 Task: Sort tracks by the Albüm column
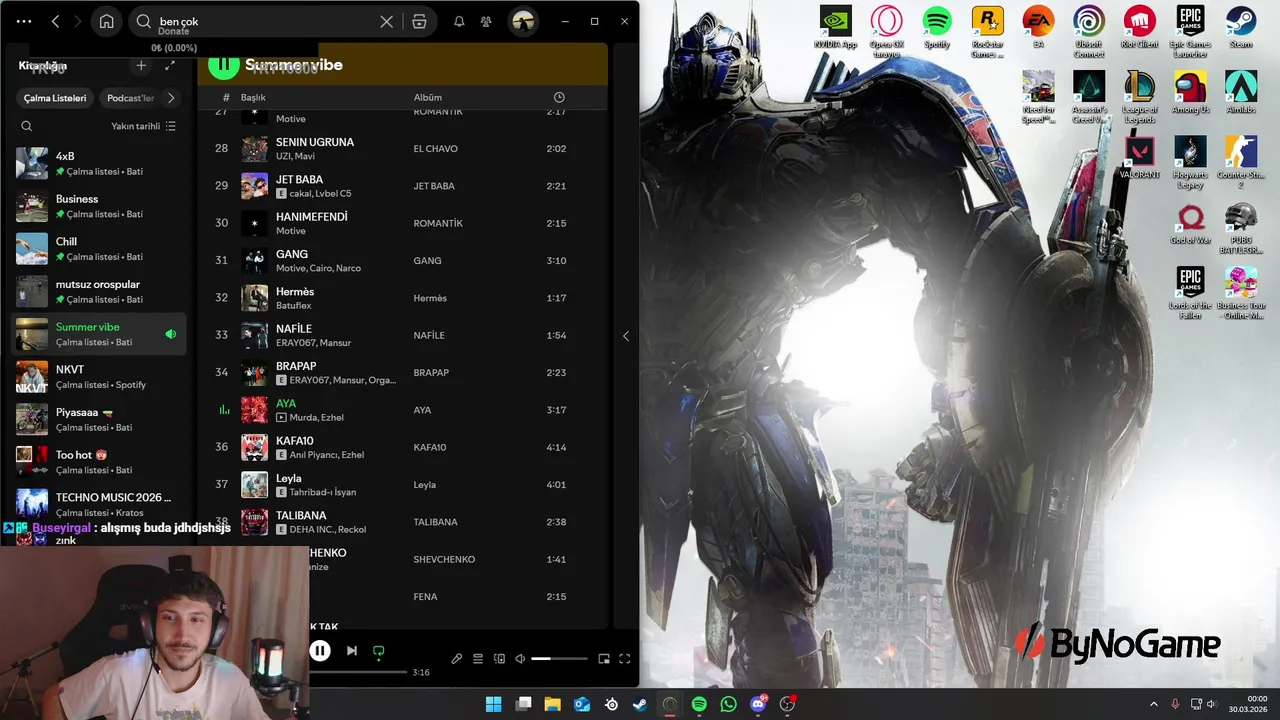pos(428,97)
